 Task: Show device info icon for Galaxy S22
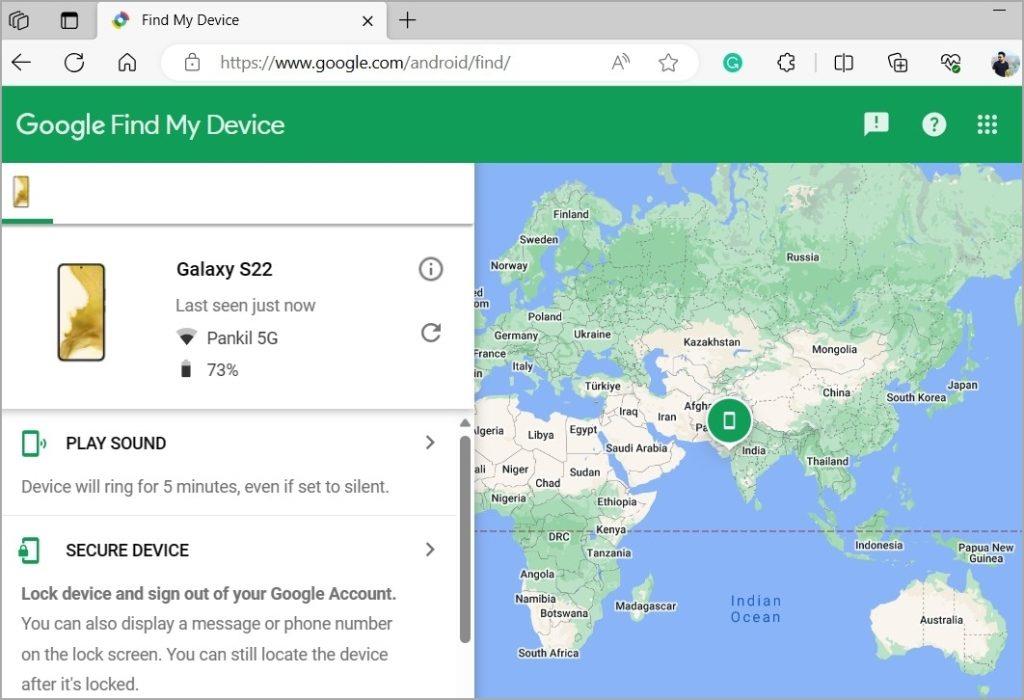tap(430, 268)
